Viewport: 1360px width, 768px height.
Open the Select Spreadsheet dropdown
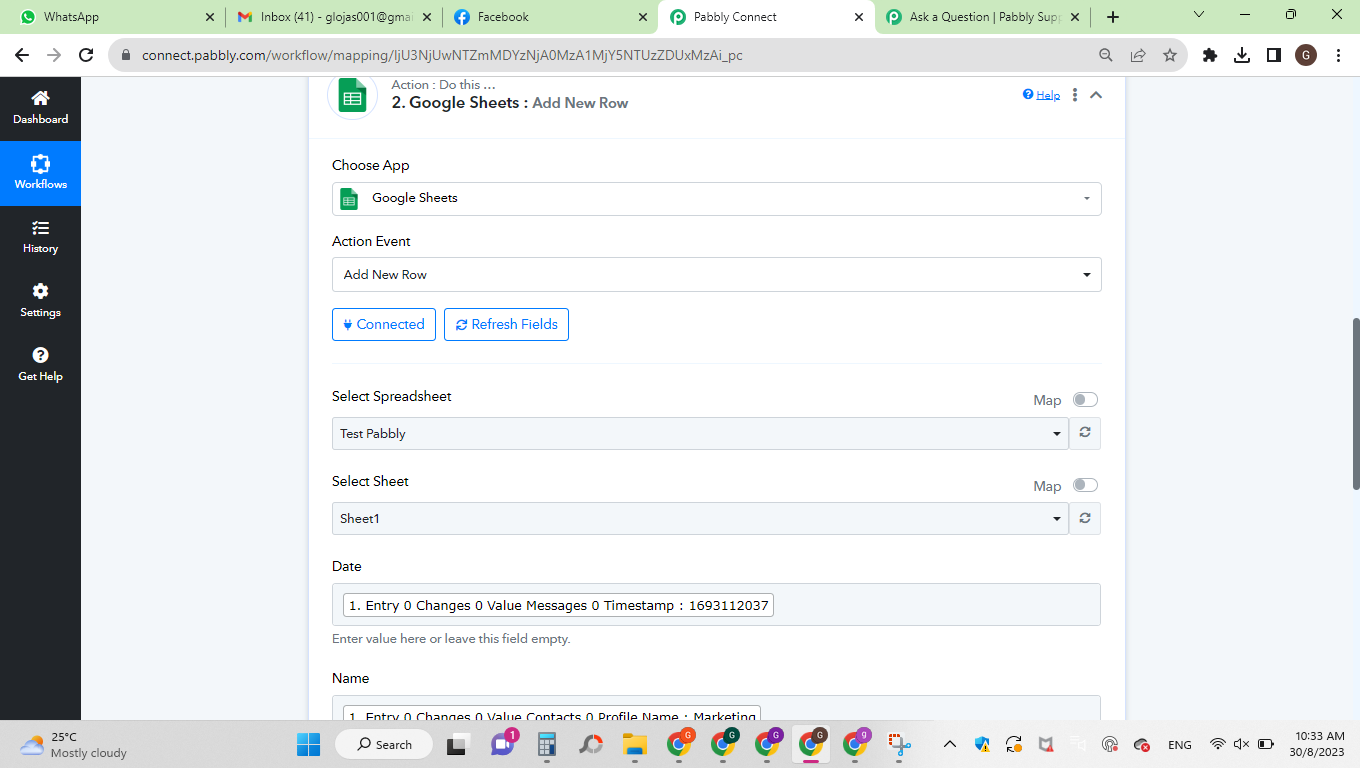[700, 434]
